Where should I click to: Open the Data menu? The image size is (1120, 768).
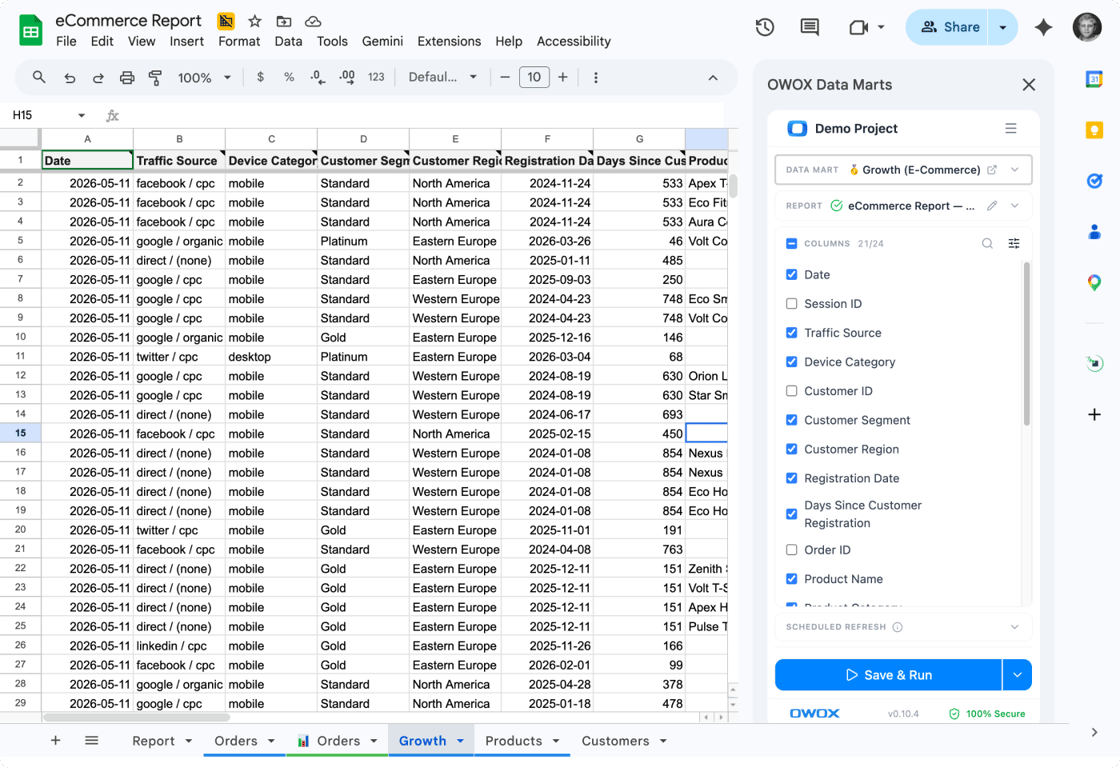click(288, 41)
